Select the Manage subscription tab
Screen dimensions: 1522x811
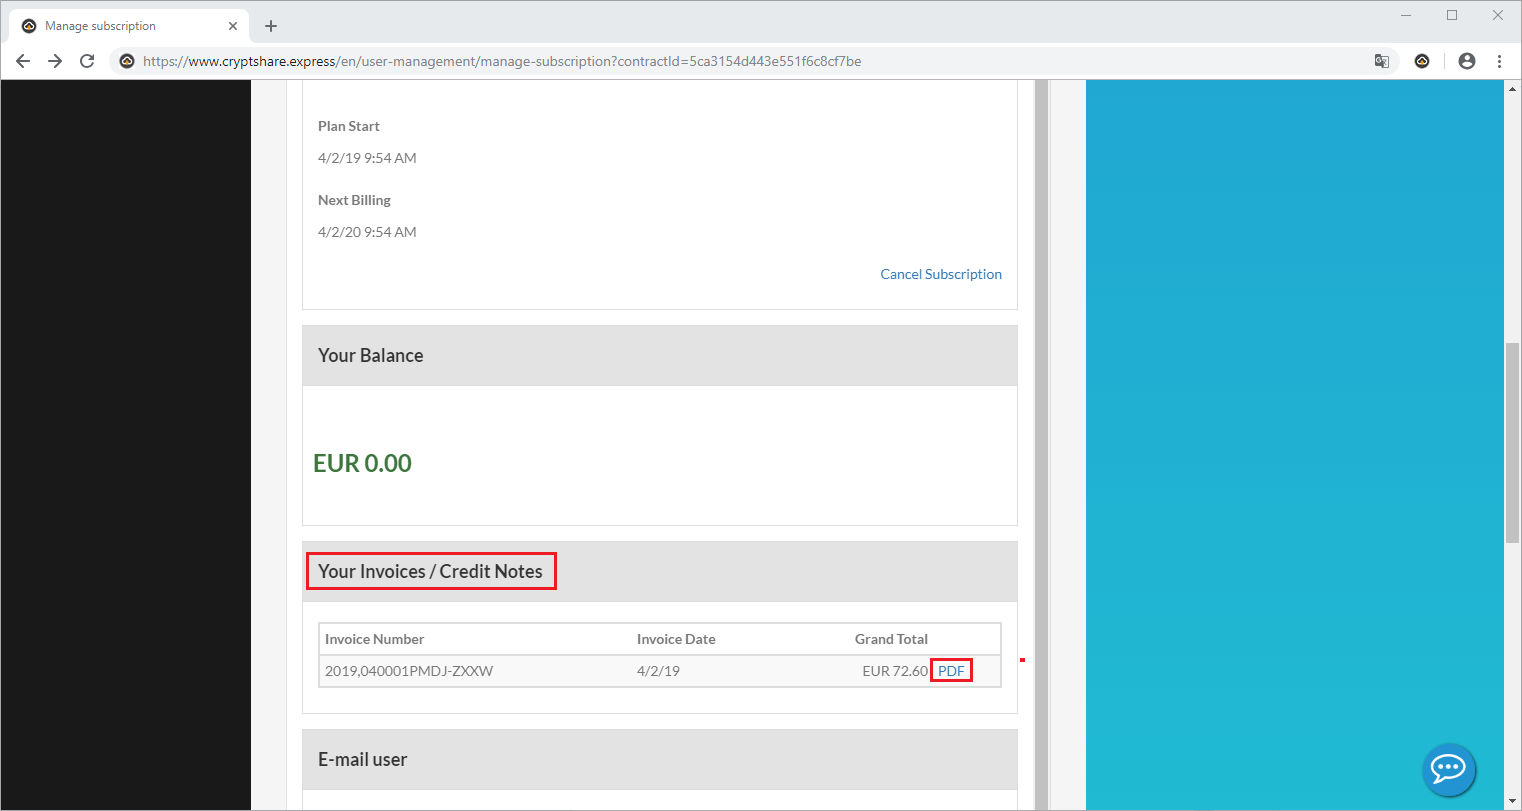click(x=110, y=26)
